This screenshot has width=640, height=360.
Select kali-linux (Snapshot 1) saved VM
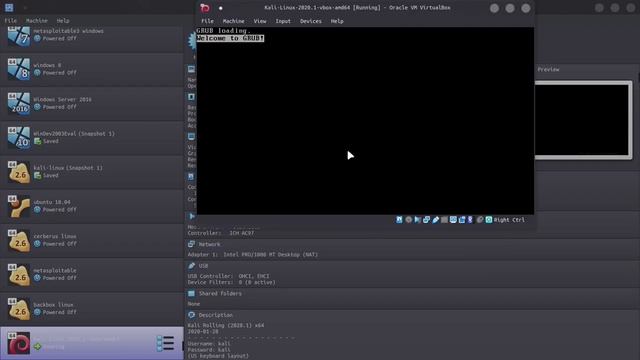92,172
